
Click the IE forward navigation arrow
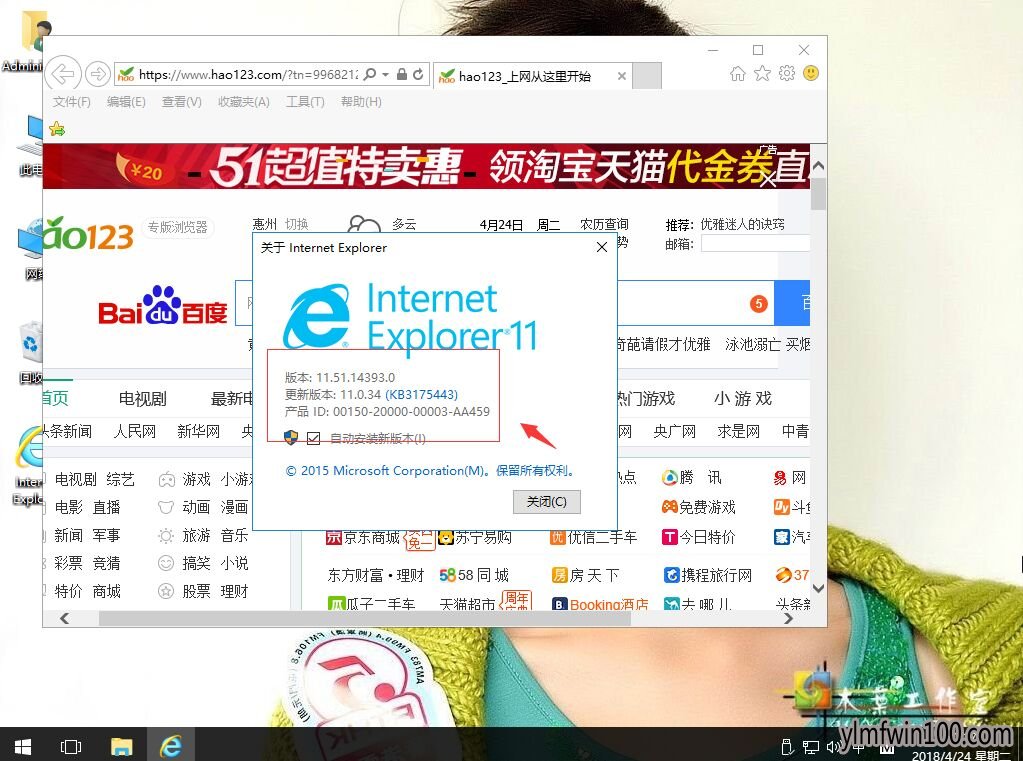[x=98, y=74]
